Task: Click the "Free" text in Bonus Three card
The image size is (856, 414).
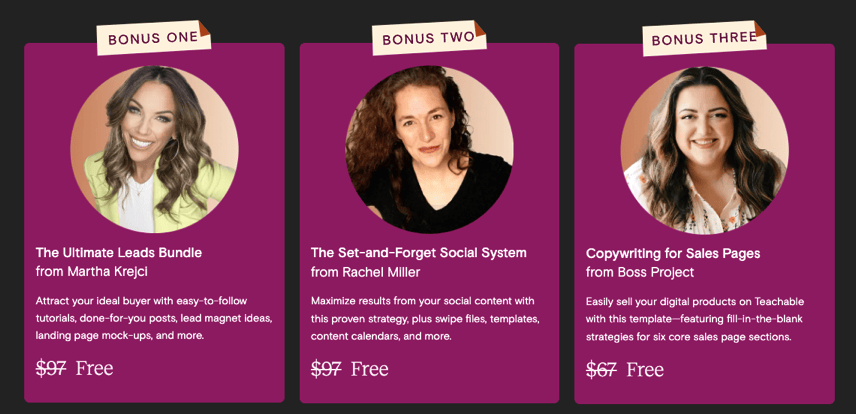Action: coord(645,369)
